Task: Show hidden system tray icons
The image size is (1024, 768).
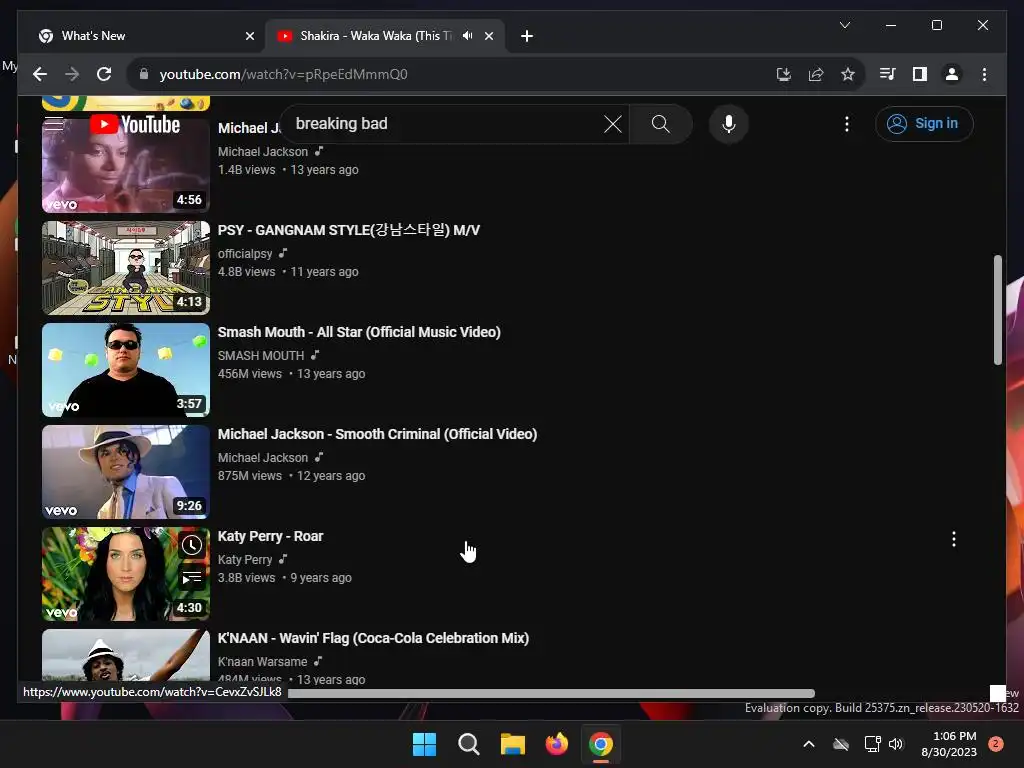Action: tap(808, 744)
